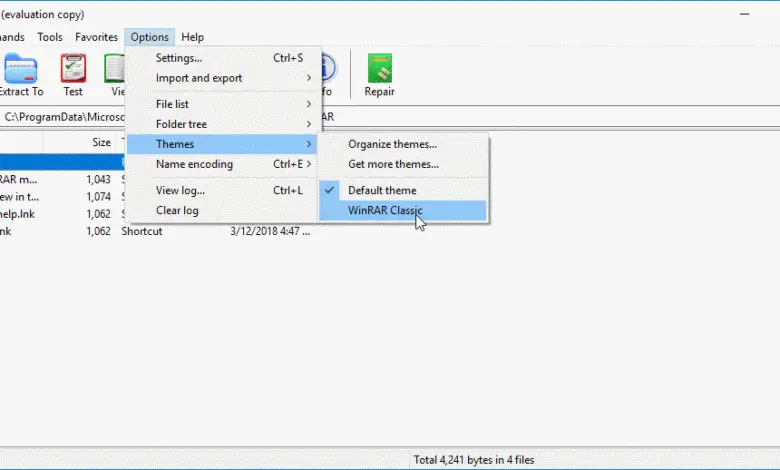Open Organize themes... in the submenu
This screenshot has height=470, width=780.
tap(402, 144)
